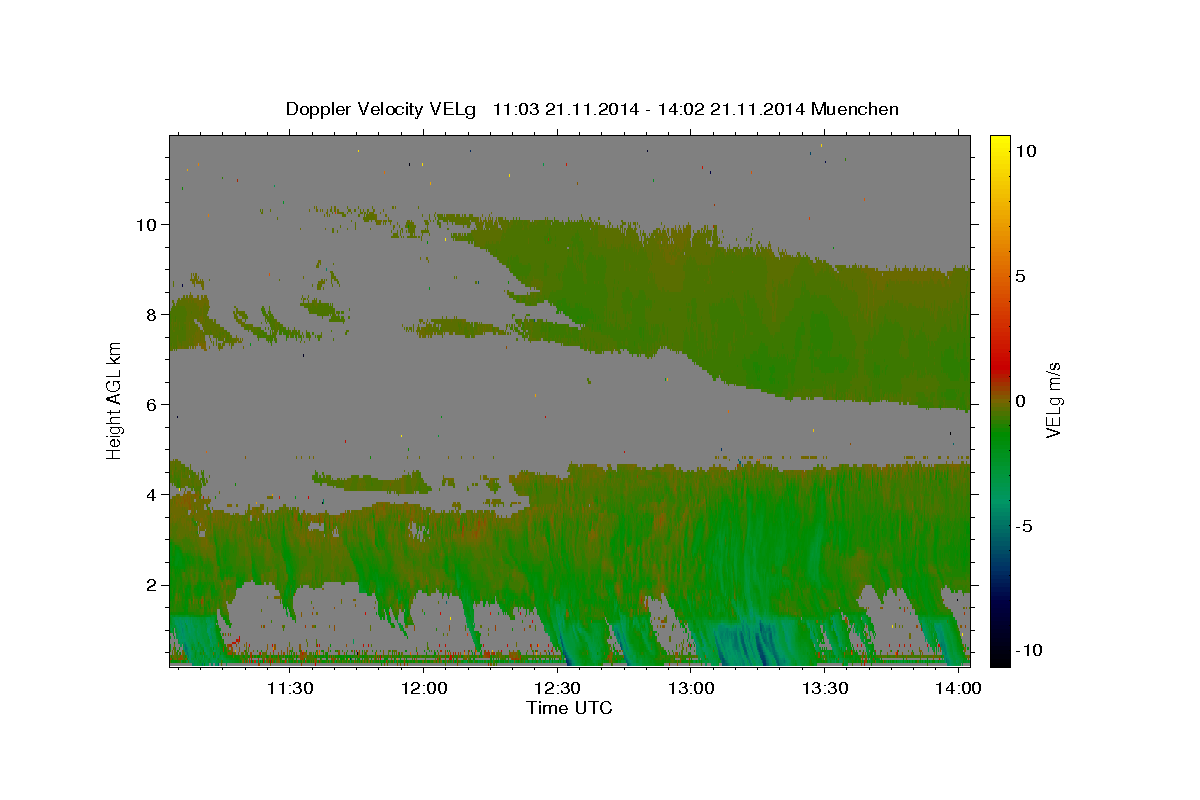Click the '13:30' time axis label
The image size is (1200, 800).
click(x=825, y=689)
